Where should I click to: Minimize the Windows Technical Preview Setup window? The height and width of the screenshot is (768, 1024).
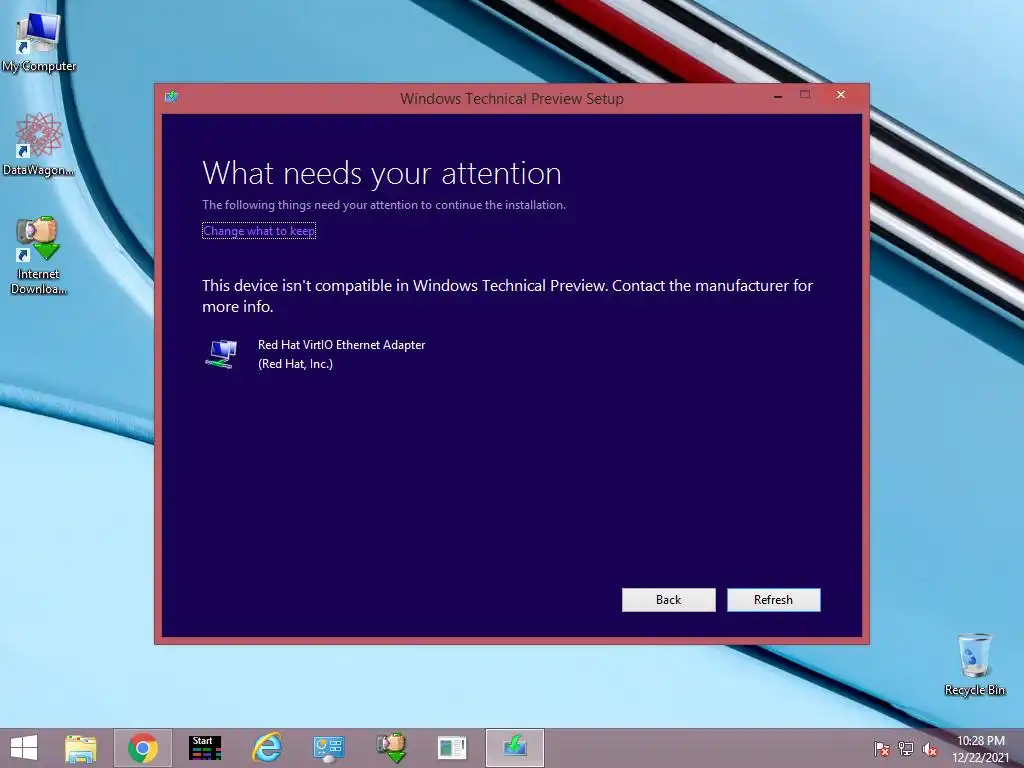pyautogui.click(x=778, y=96)
